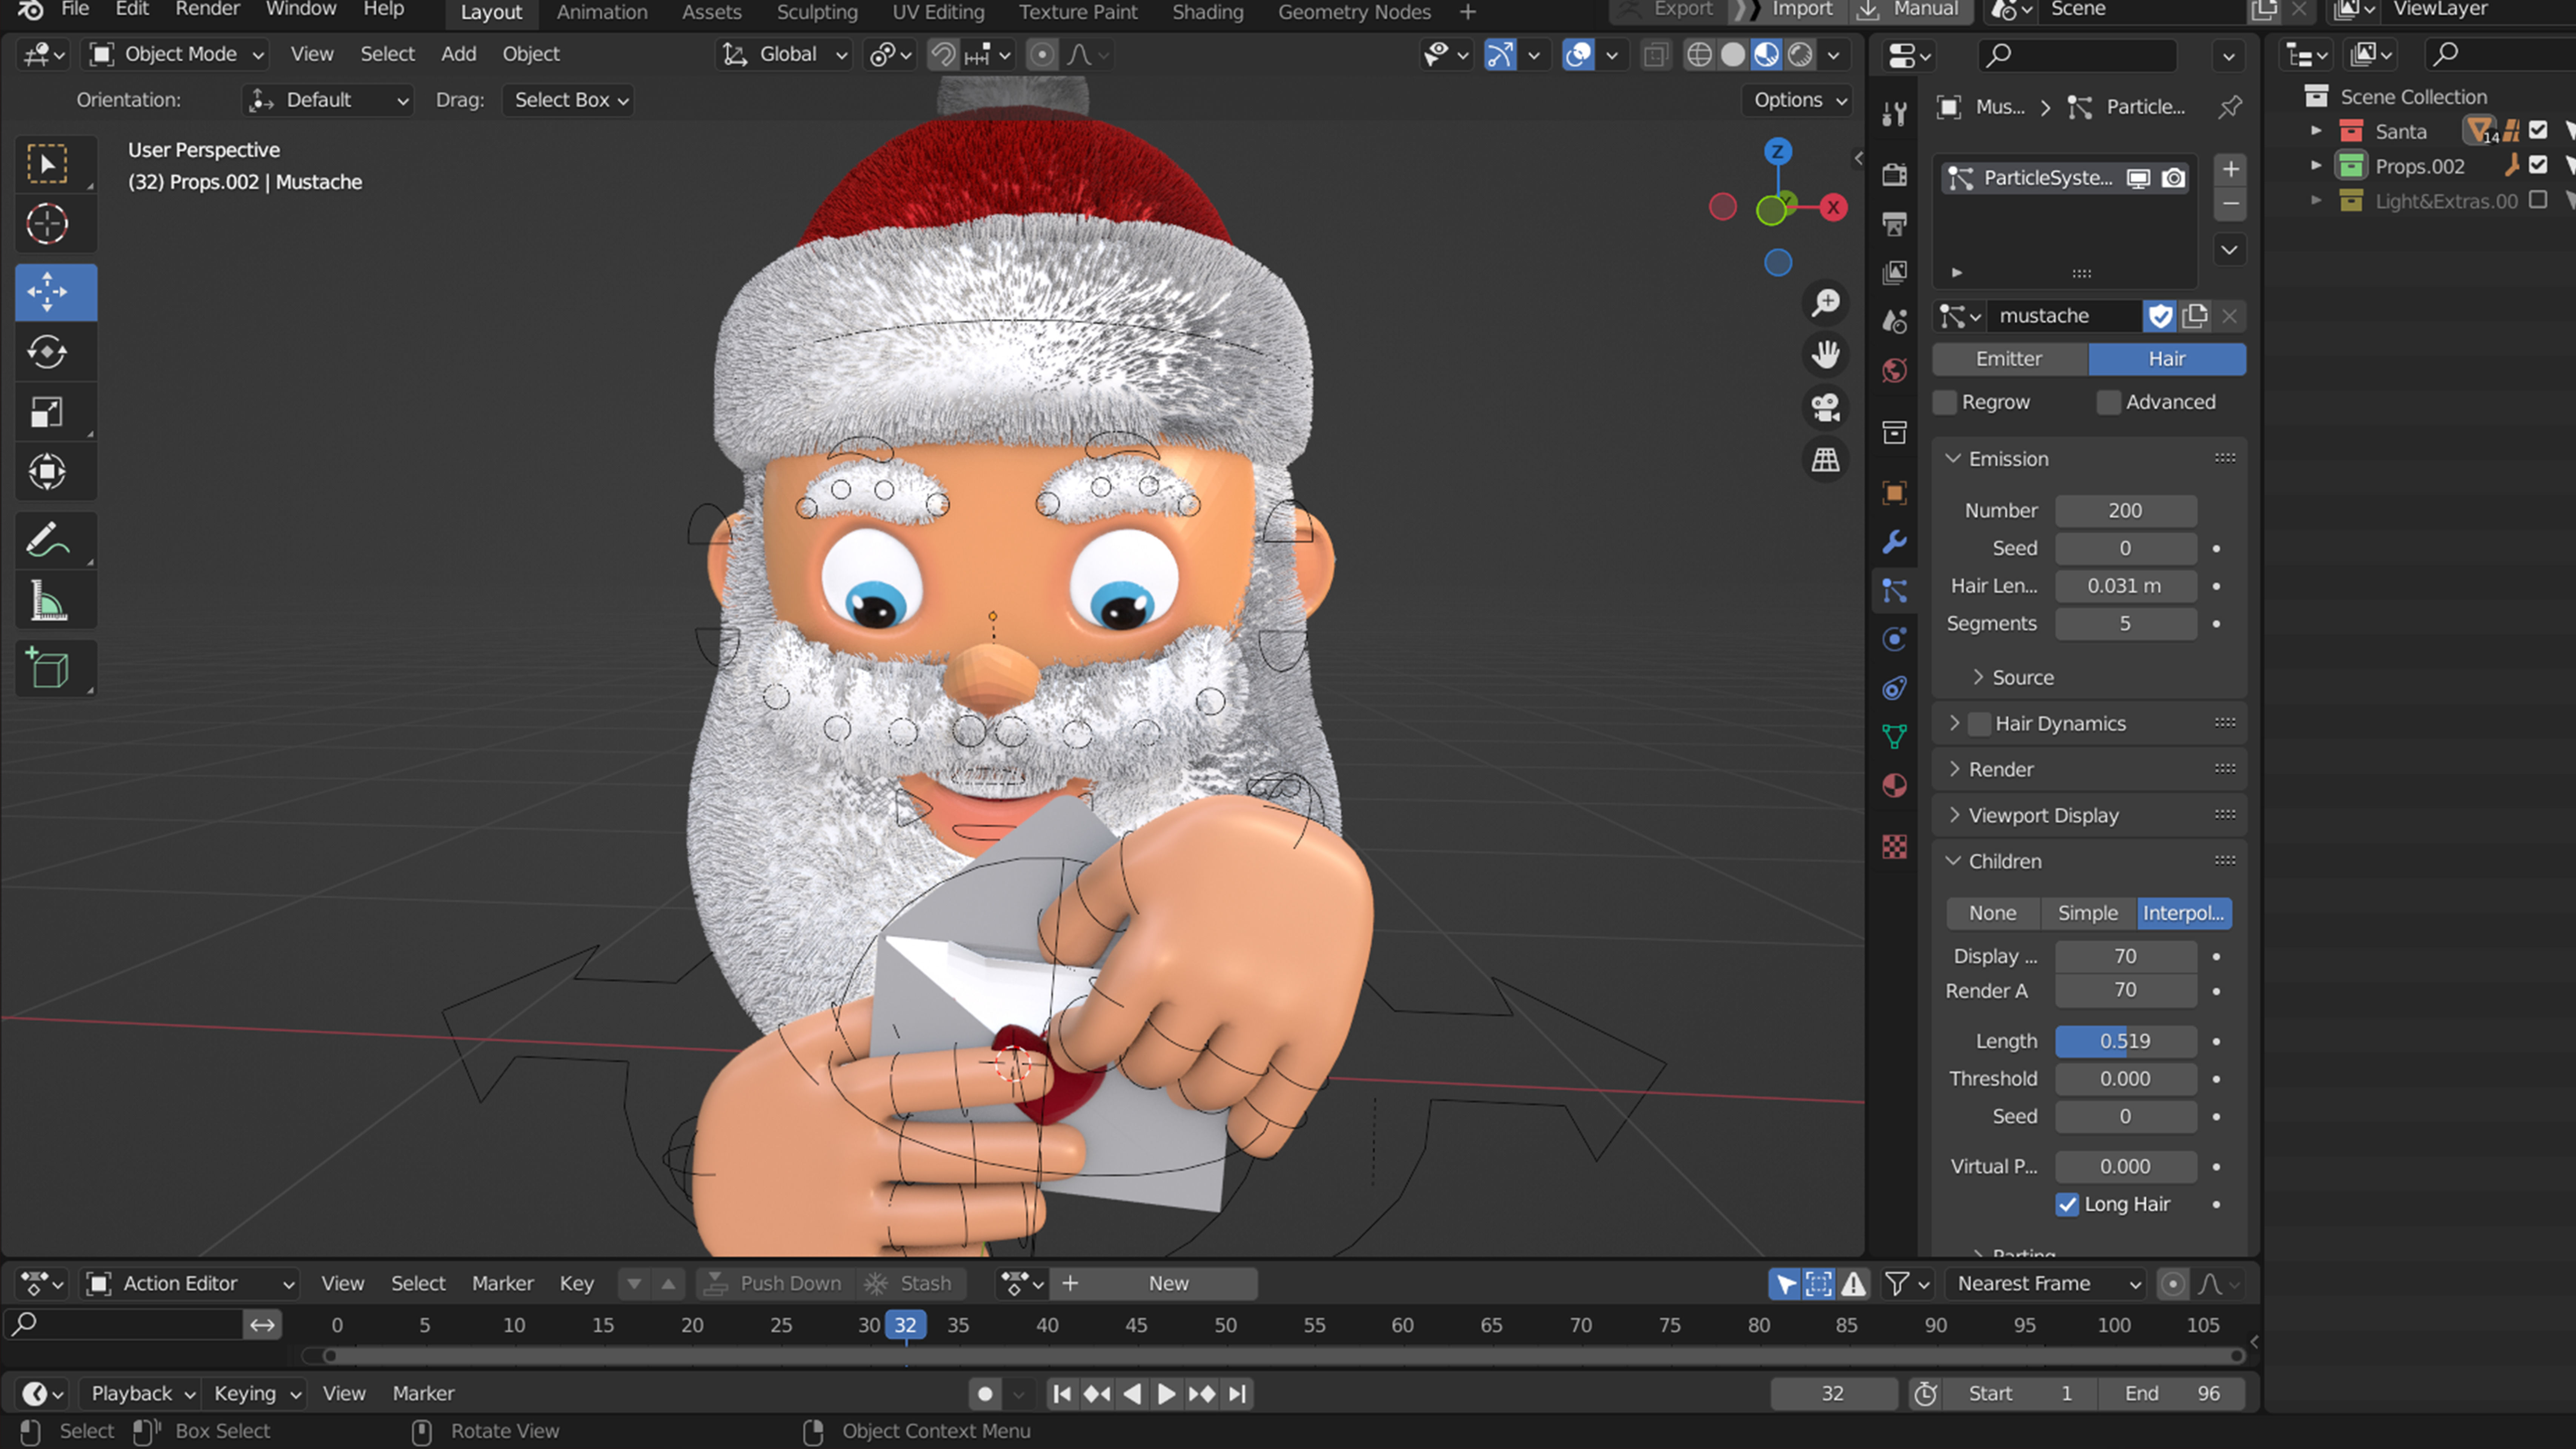Select the Annotate tool

(48, 541)
